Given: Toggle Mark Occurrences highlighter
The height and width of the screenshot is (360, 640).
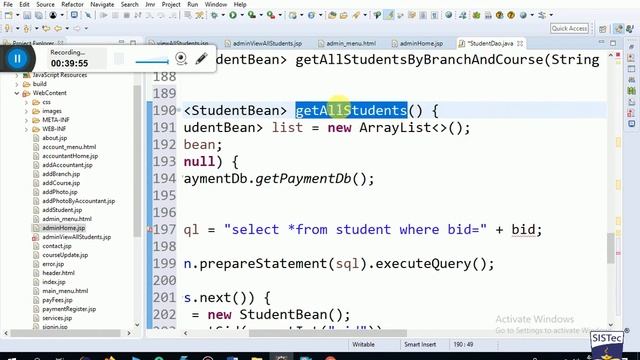Looking at the screenshot, I should pos(389,15).
